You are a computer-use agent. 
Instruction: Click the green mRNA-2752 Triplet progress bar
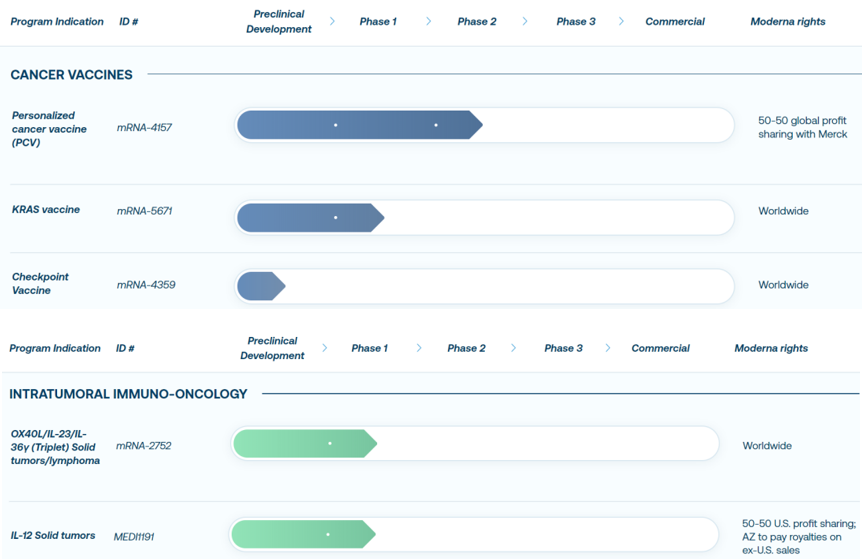tap(304, 443)
